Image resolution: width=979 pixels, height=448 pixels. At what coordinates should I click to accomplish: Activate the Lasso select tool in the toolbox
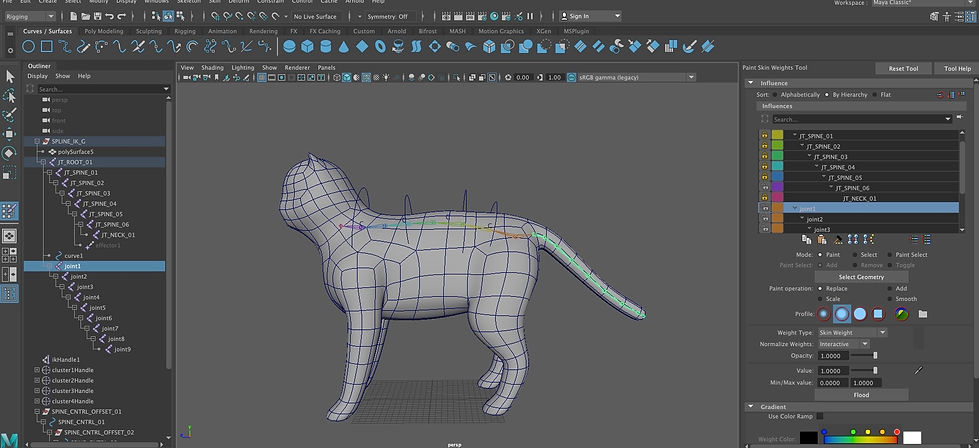coord(10,95)
